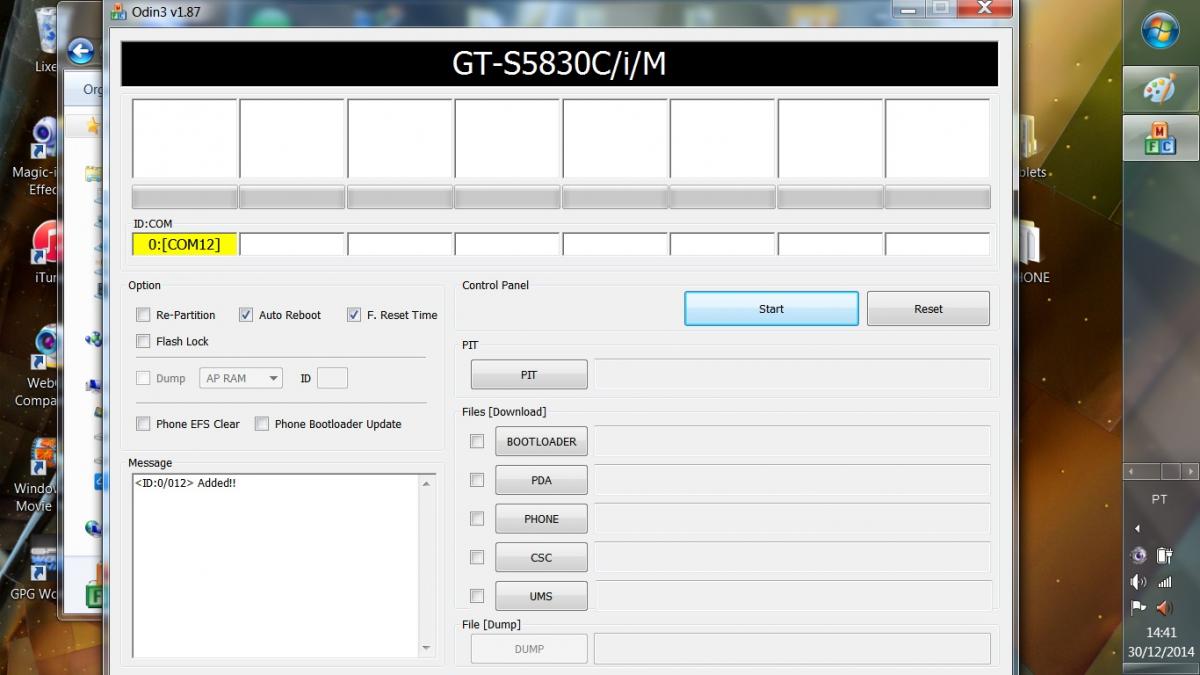
Task: Open Paint from the taskbar
Action: coord(1160,90)
